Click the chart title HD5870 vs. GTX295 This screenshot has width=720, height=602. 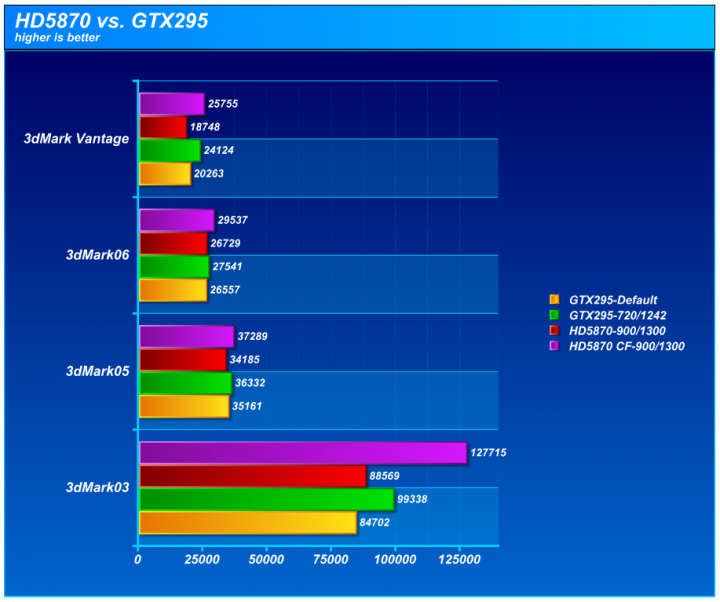112,21
